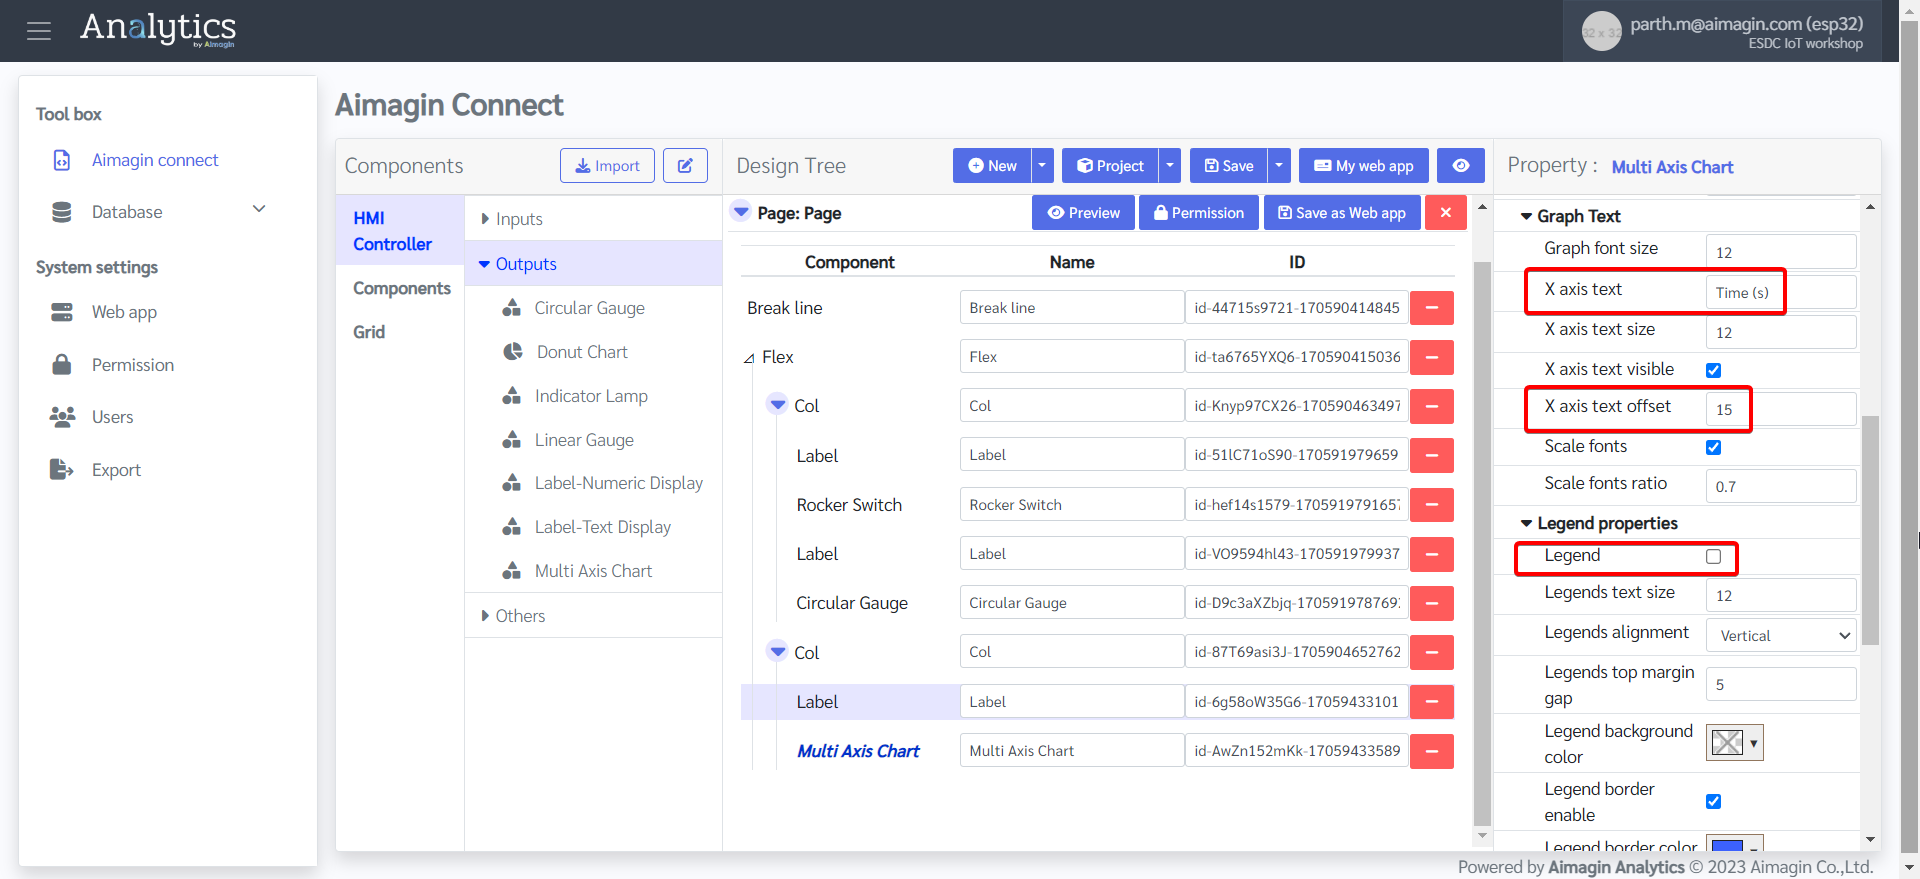Image resolution: width=1920 pixels, height=879 pixels.
Task: Select the Components tab
Action: (402, 288)
